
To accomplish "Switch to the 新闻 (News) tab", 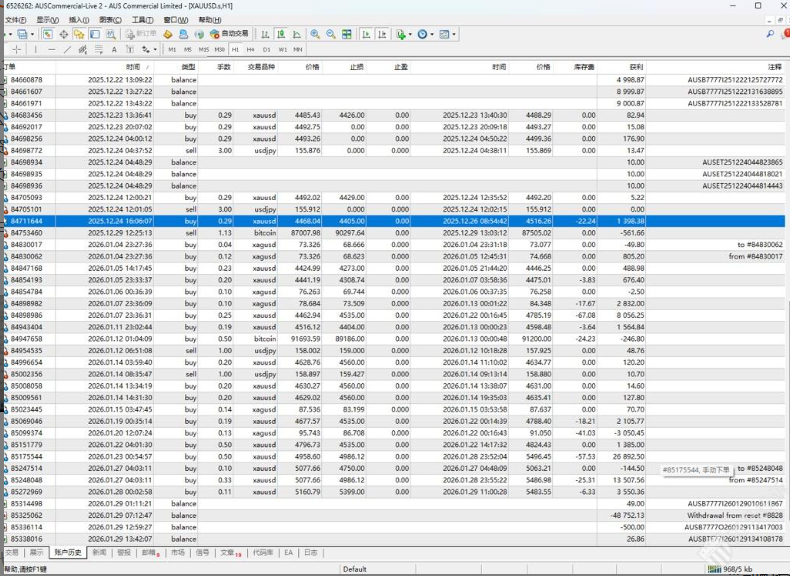I will 99,552.
